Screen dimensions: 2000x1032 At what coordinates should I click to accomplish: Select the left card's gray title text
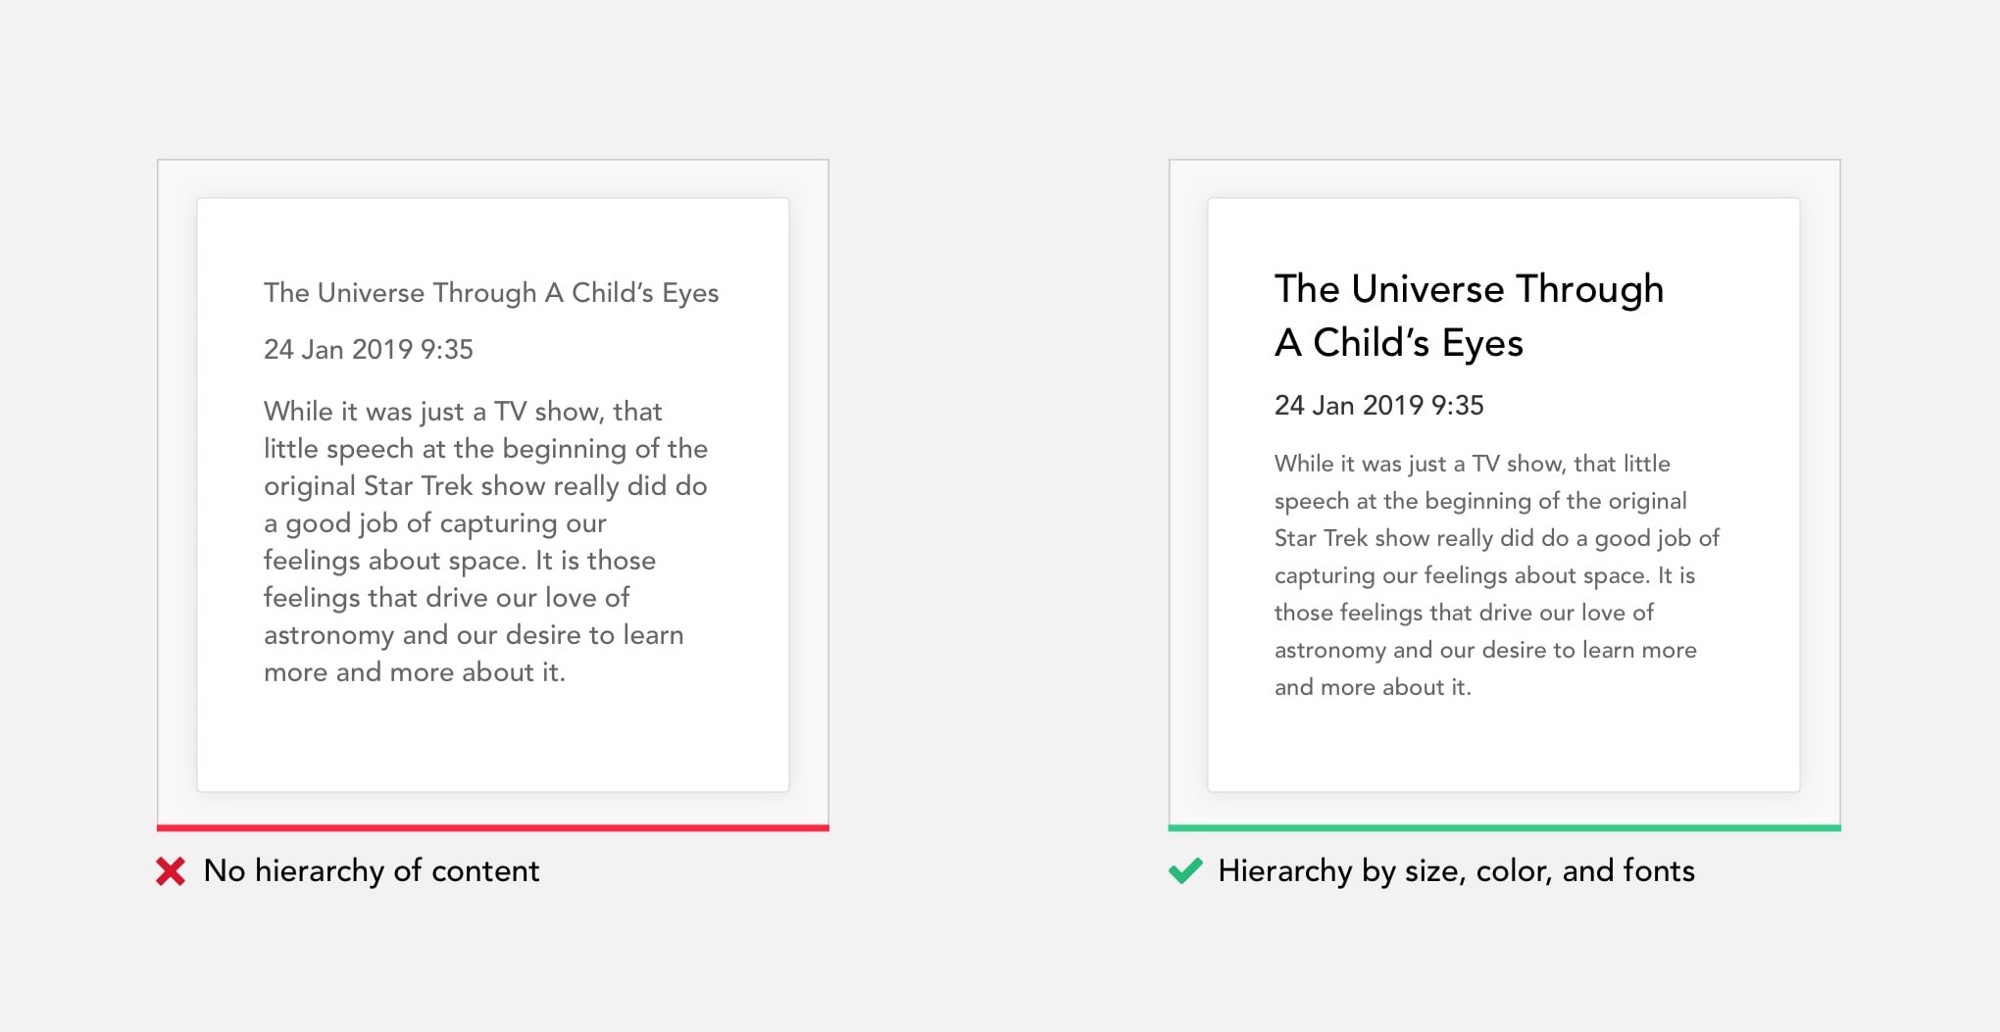[491, 293]
